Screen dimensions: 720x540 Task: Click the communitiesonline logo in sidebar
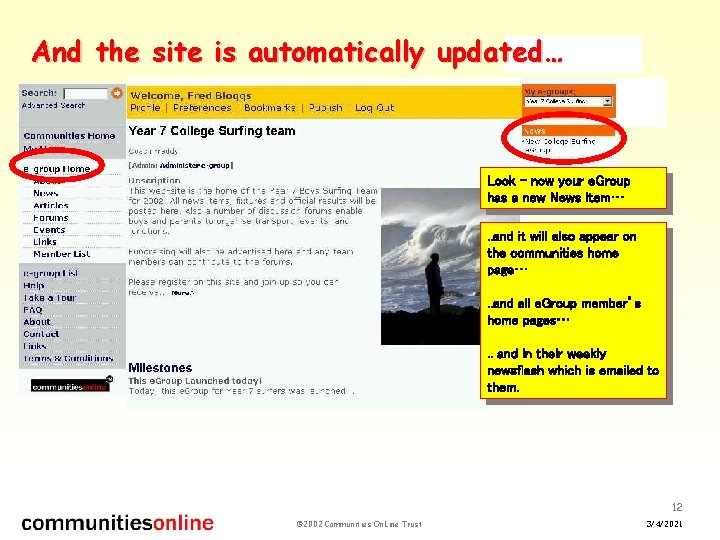[x=72, y=384]
